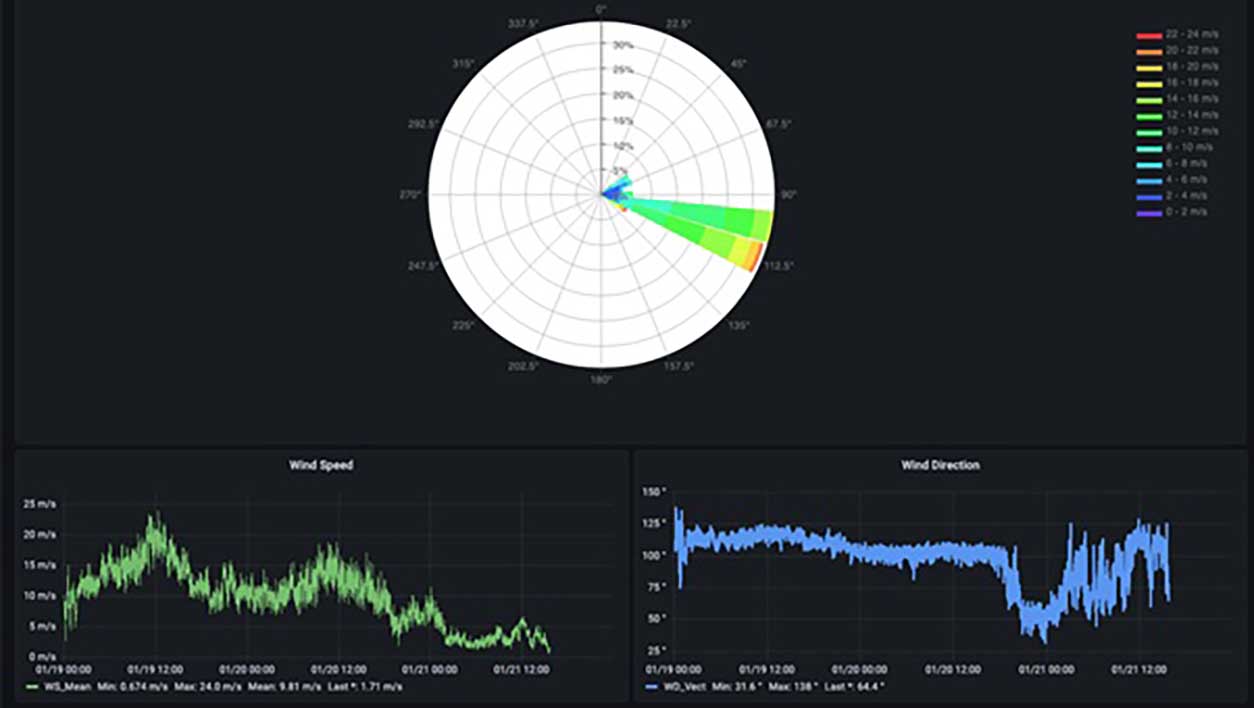Click the 2 - 4 m/s legend label
The image size is (1254, 708).
point(1188,195)
